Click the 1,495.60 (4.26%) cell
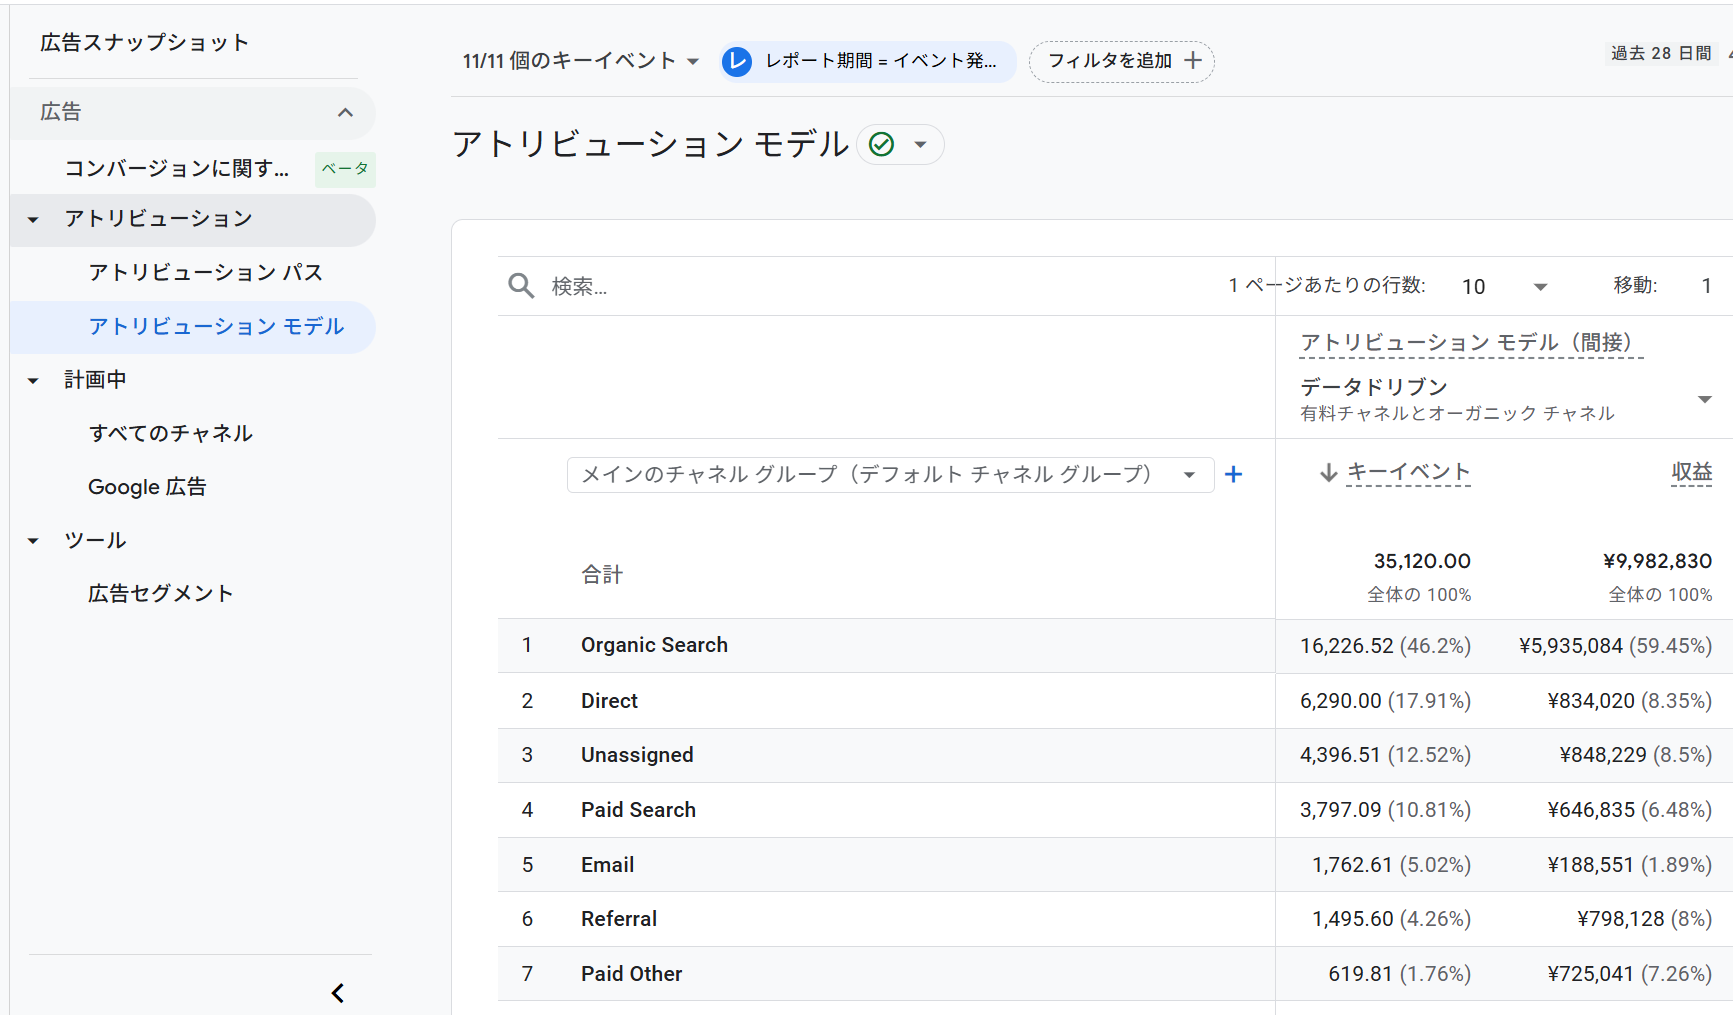Image resolution: width=1733 pixels, height=1015 pixels. click(1391, 919)
